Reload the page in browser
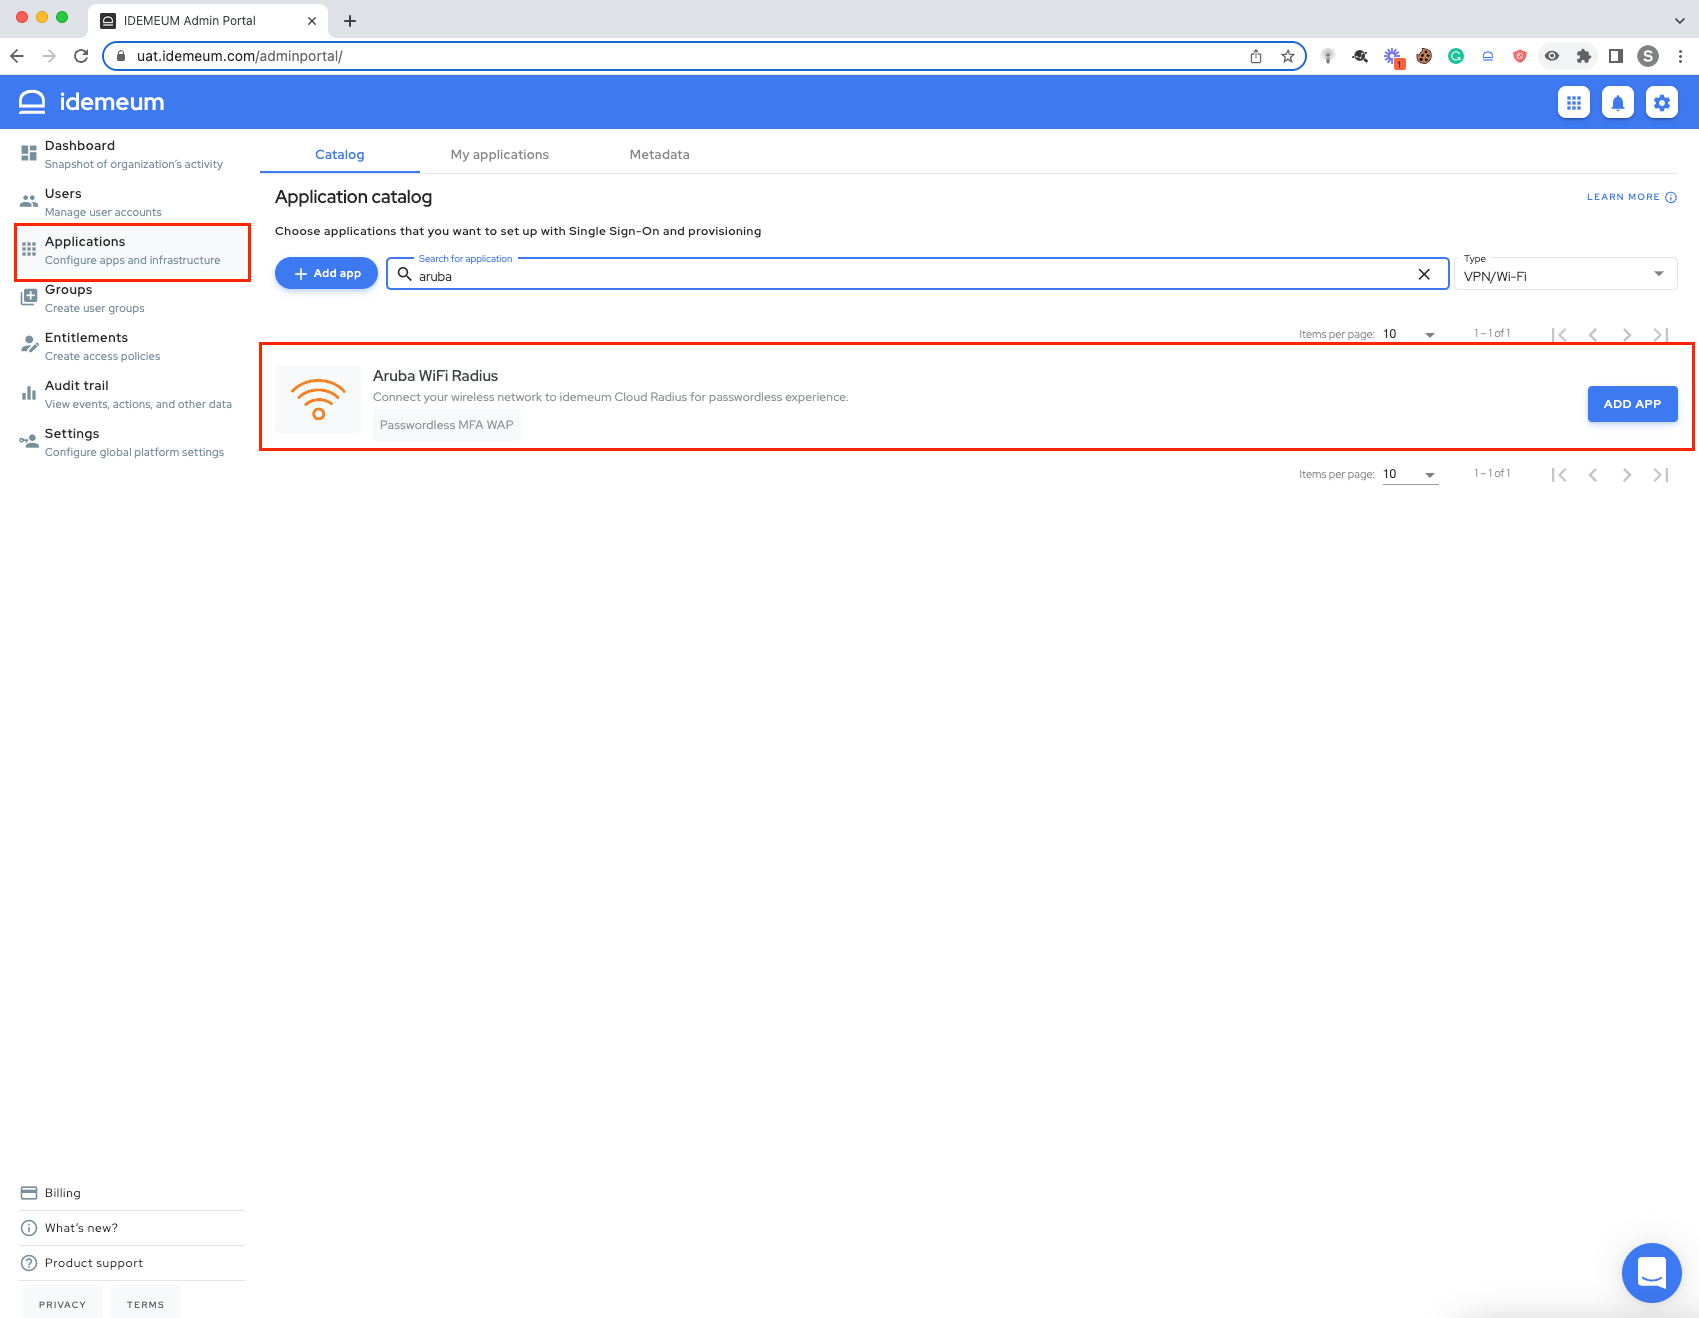 (x=81, y=56)
